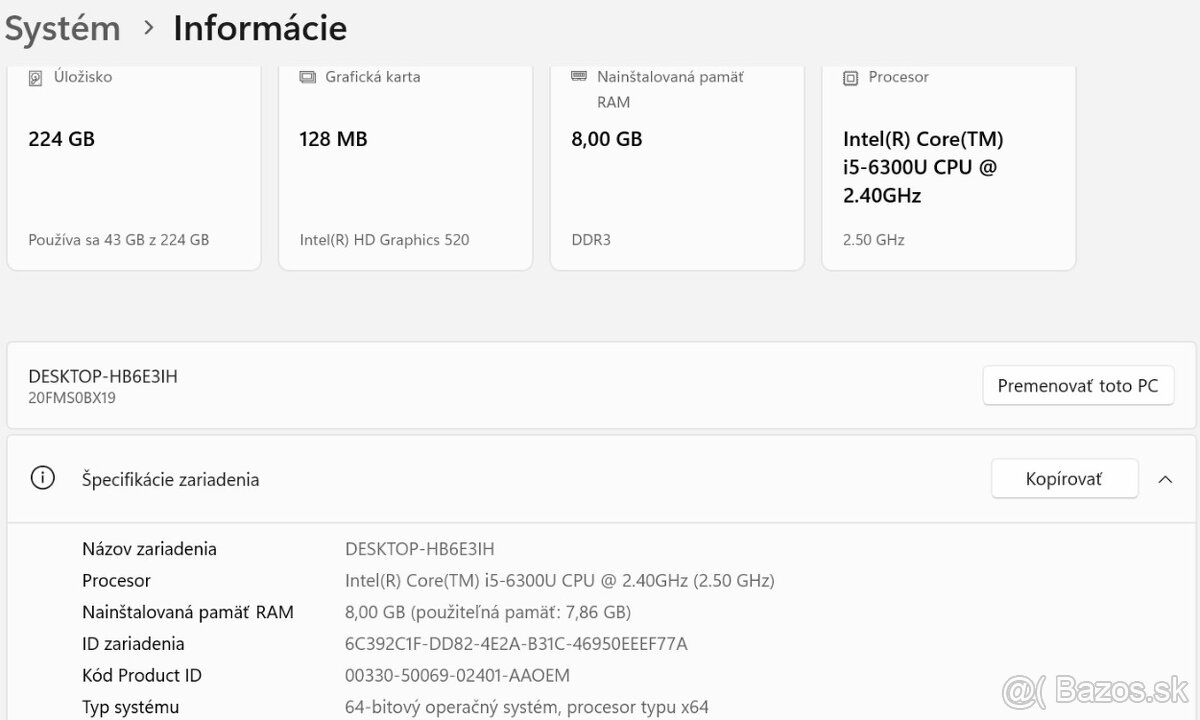Copy device specs with Kopírovať button
The image size is (1200, 720).
(x=1064, y=479)
